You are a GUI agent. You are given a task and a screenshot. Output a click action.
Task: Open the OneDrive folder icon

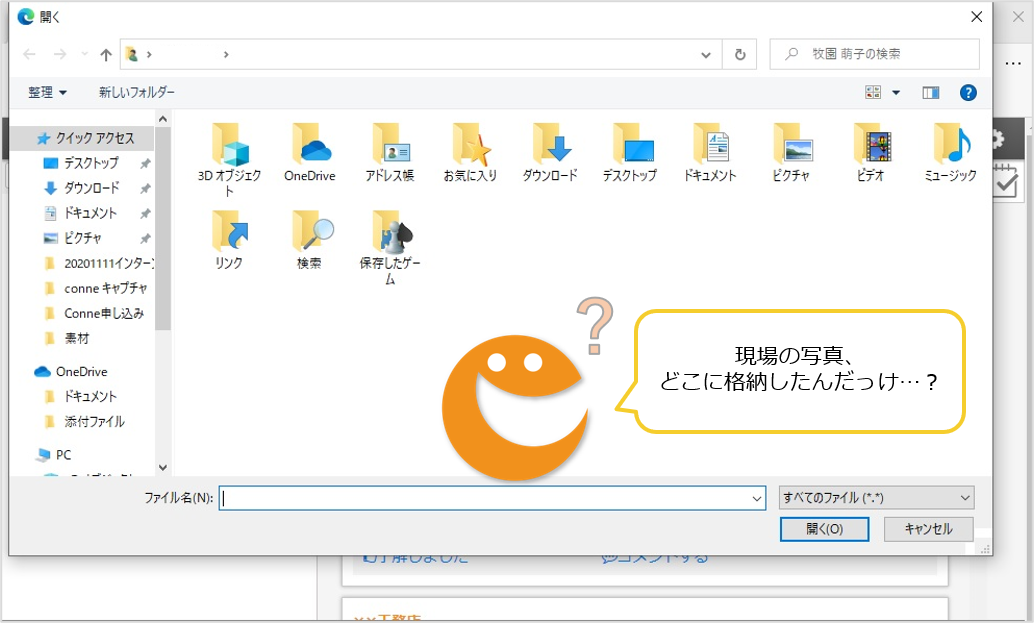coord(310,148)
